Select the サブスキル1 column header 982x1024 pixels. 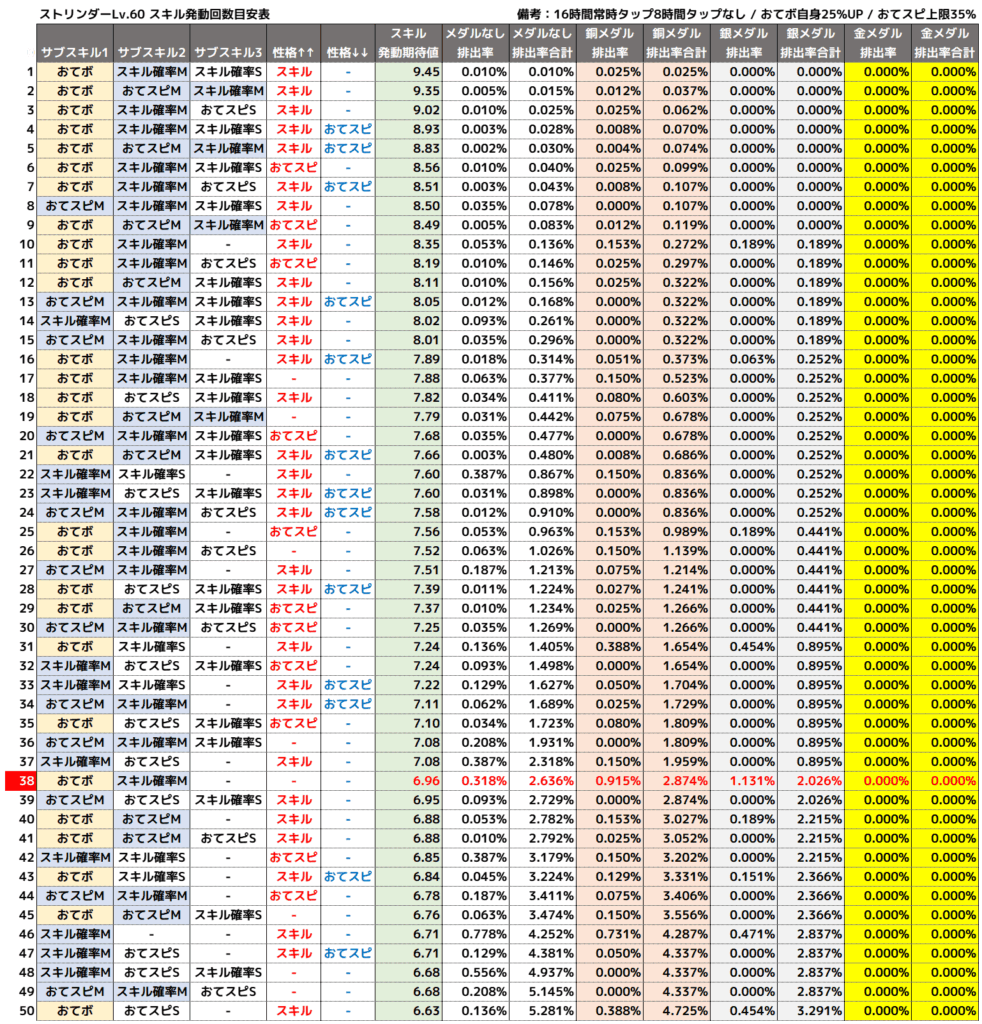pyautogui.click(x=75, y=51)
